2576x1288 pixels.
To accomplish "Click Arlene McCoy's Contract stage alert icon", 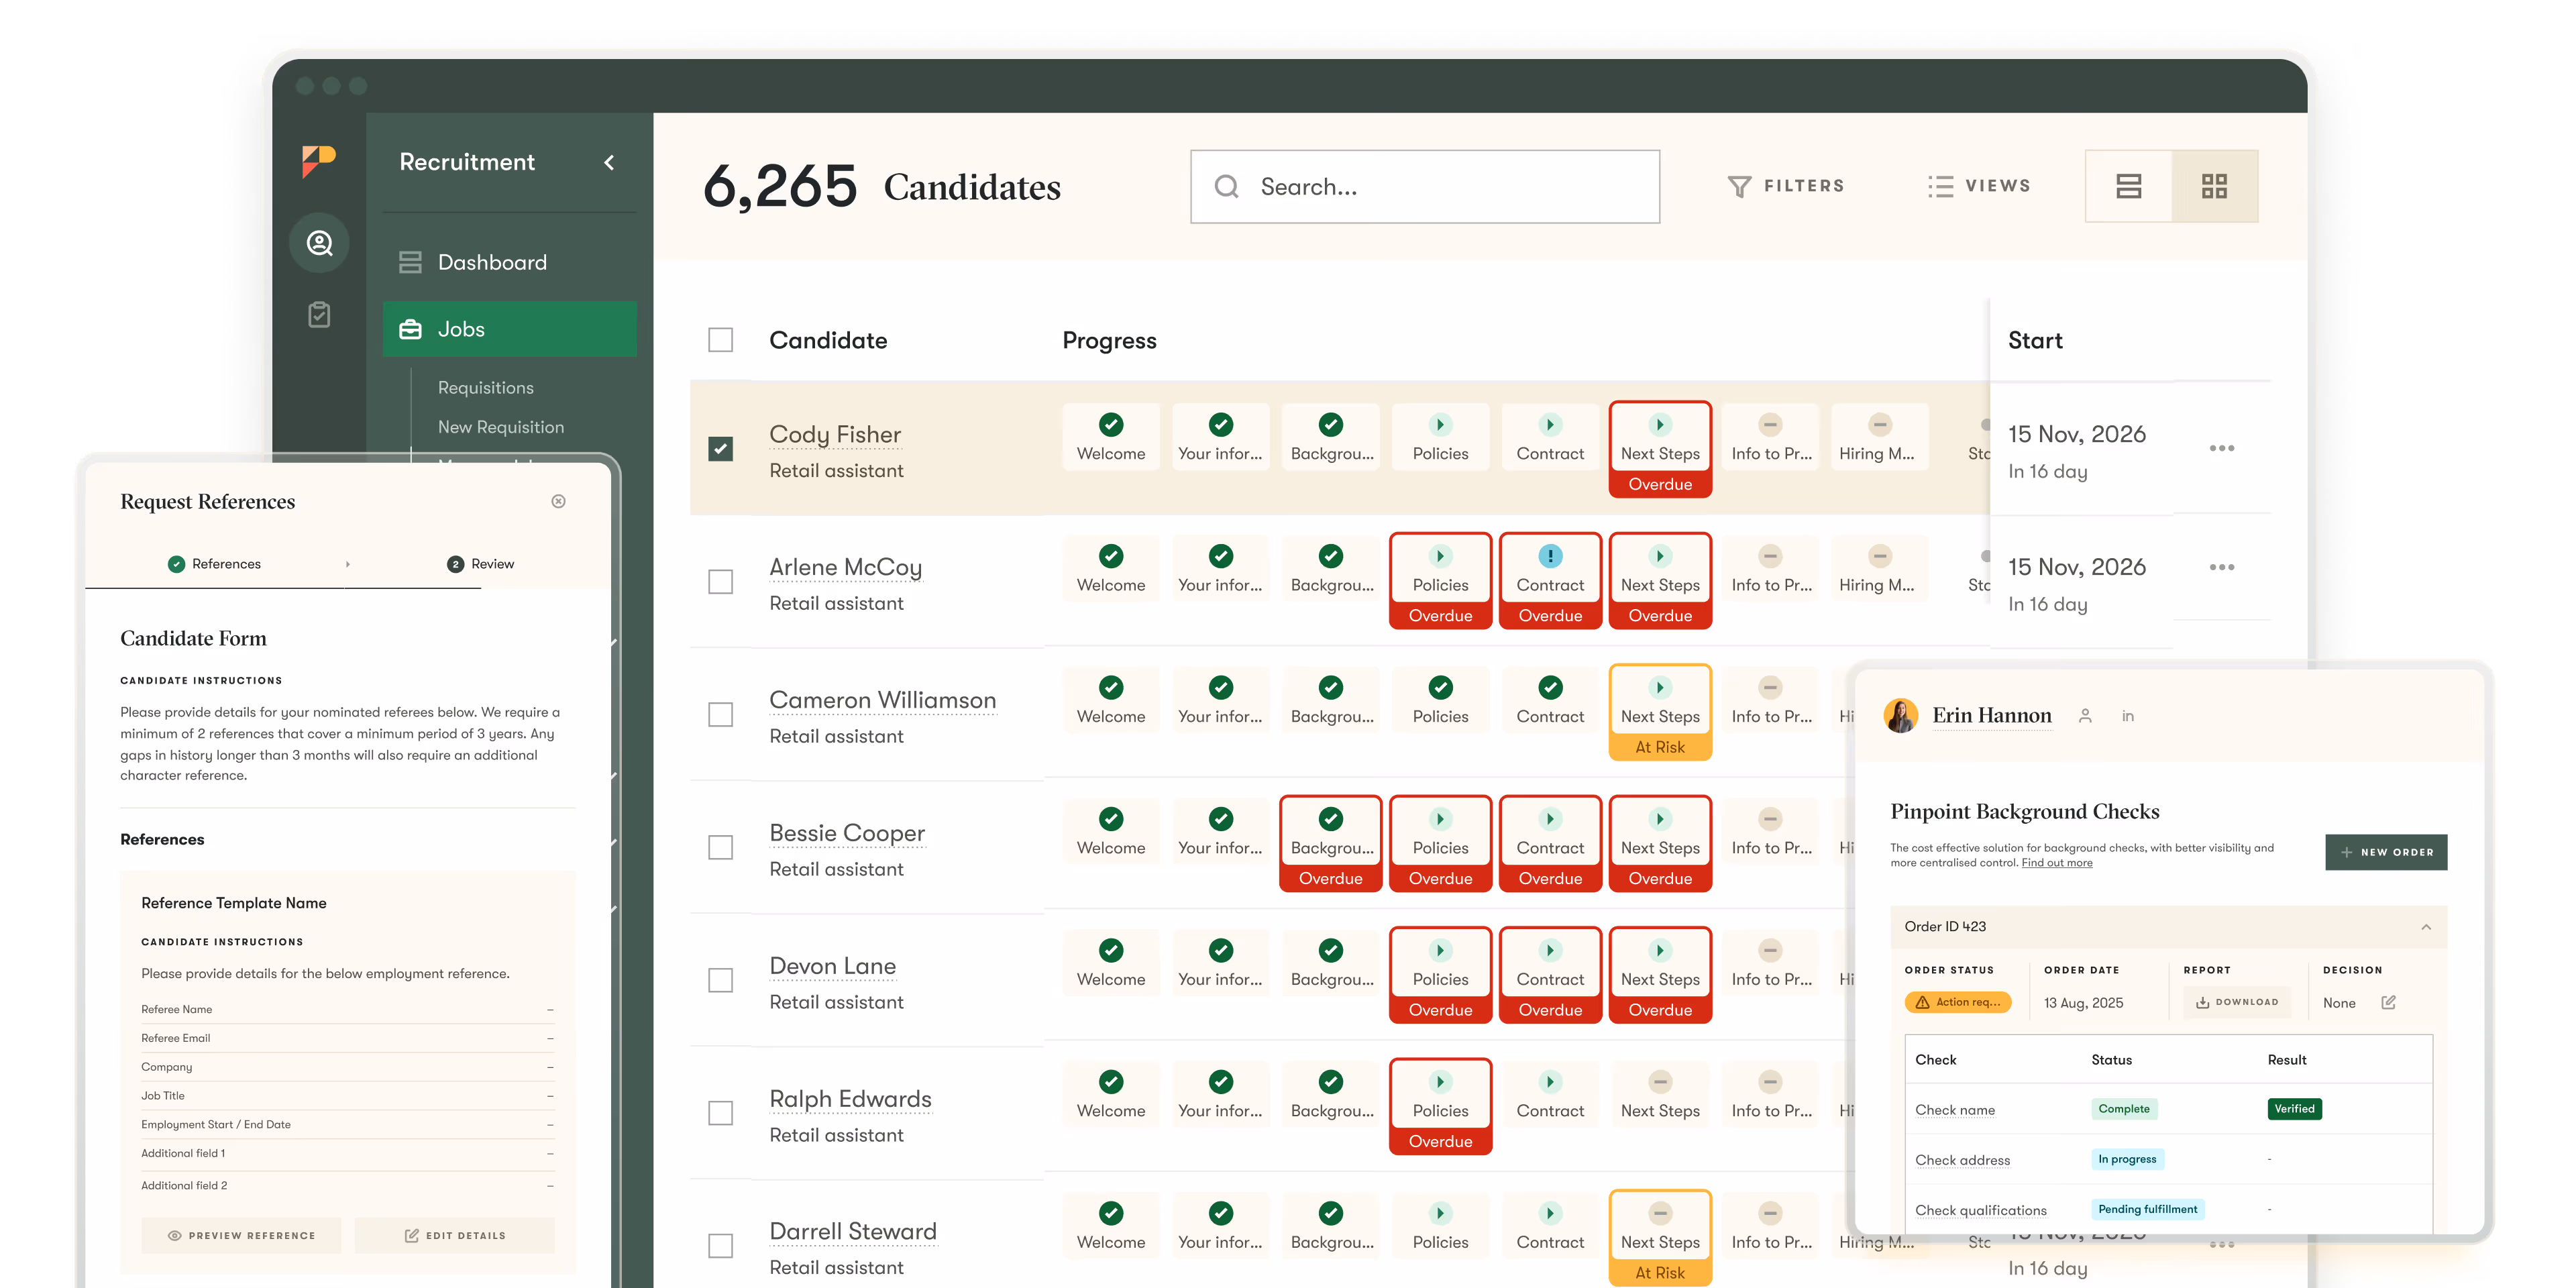I will [1550, 556].
